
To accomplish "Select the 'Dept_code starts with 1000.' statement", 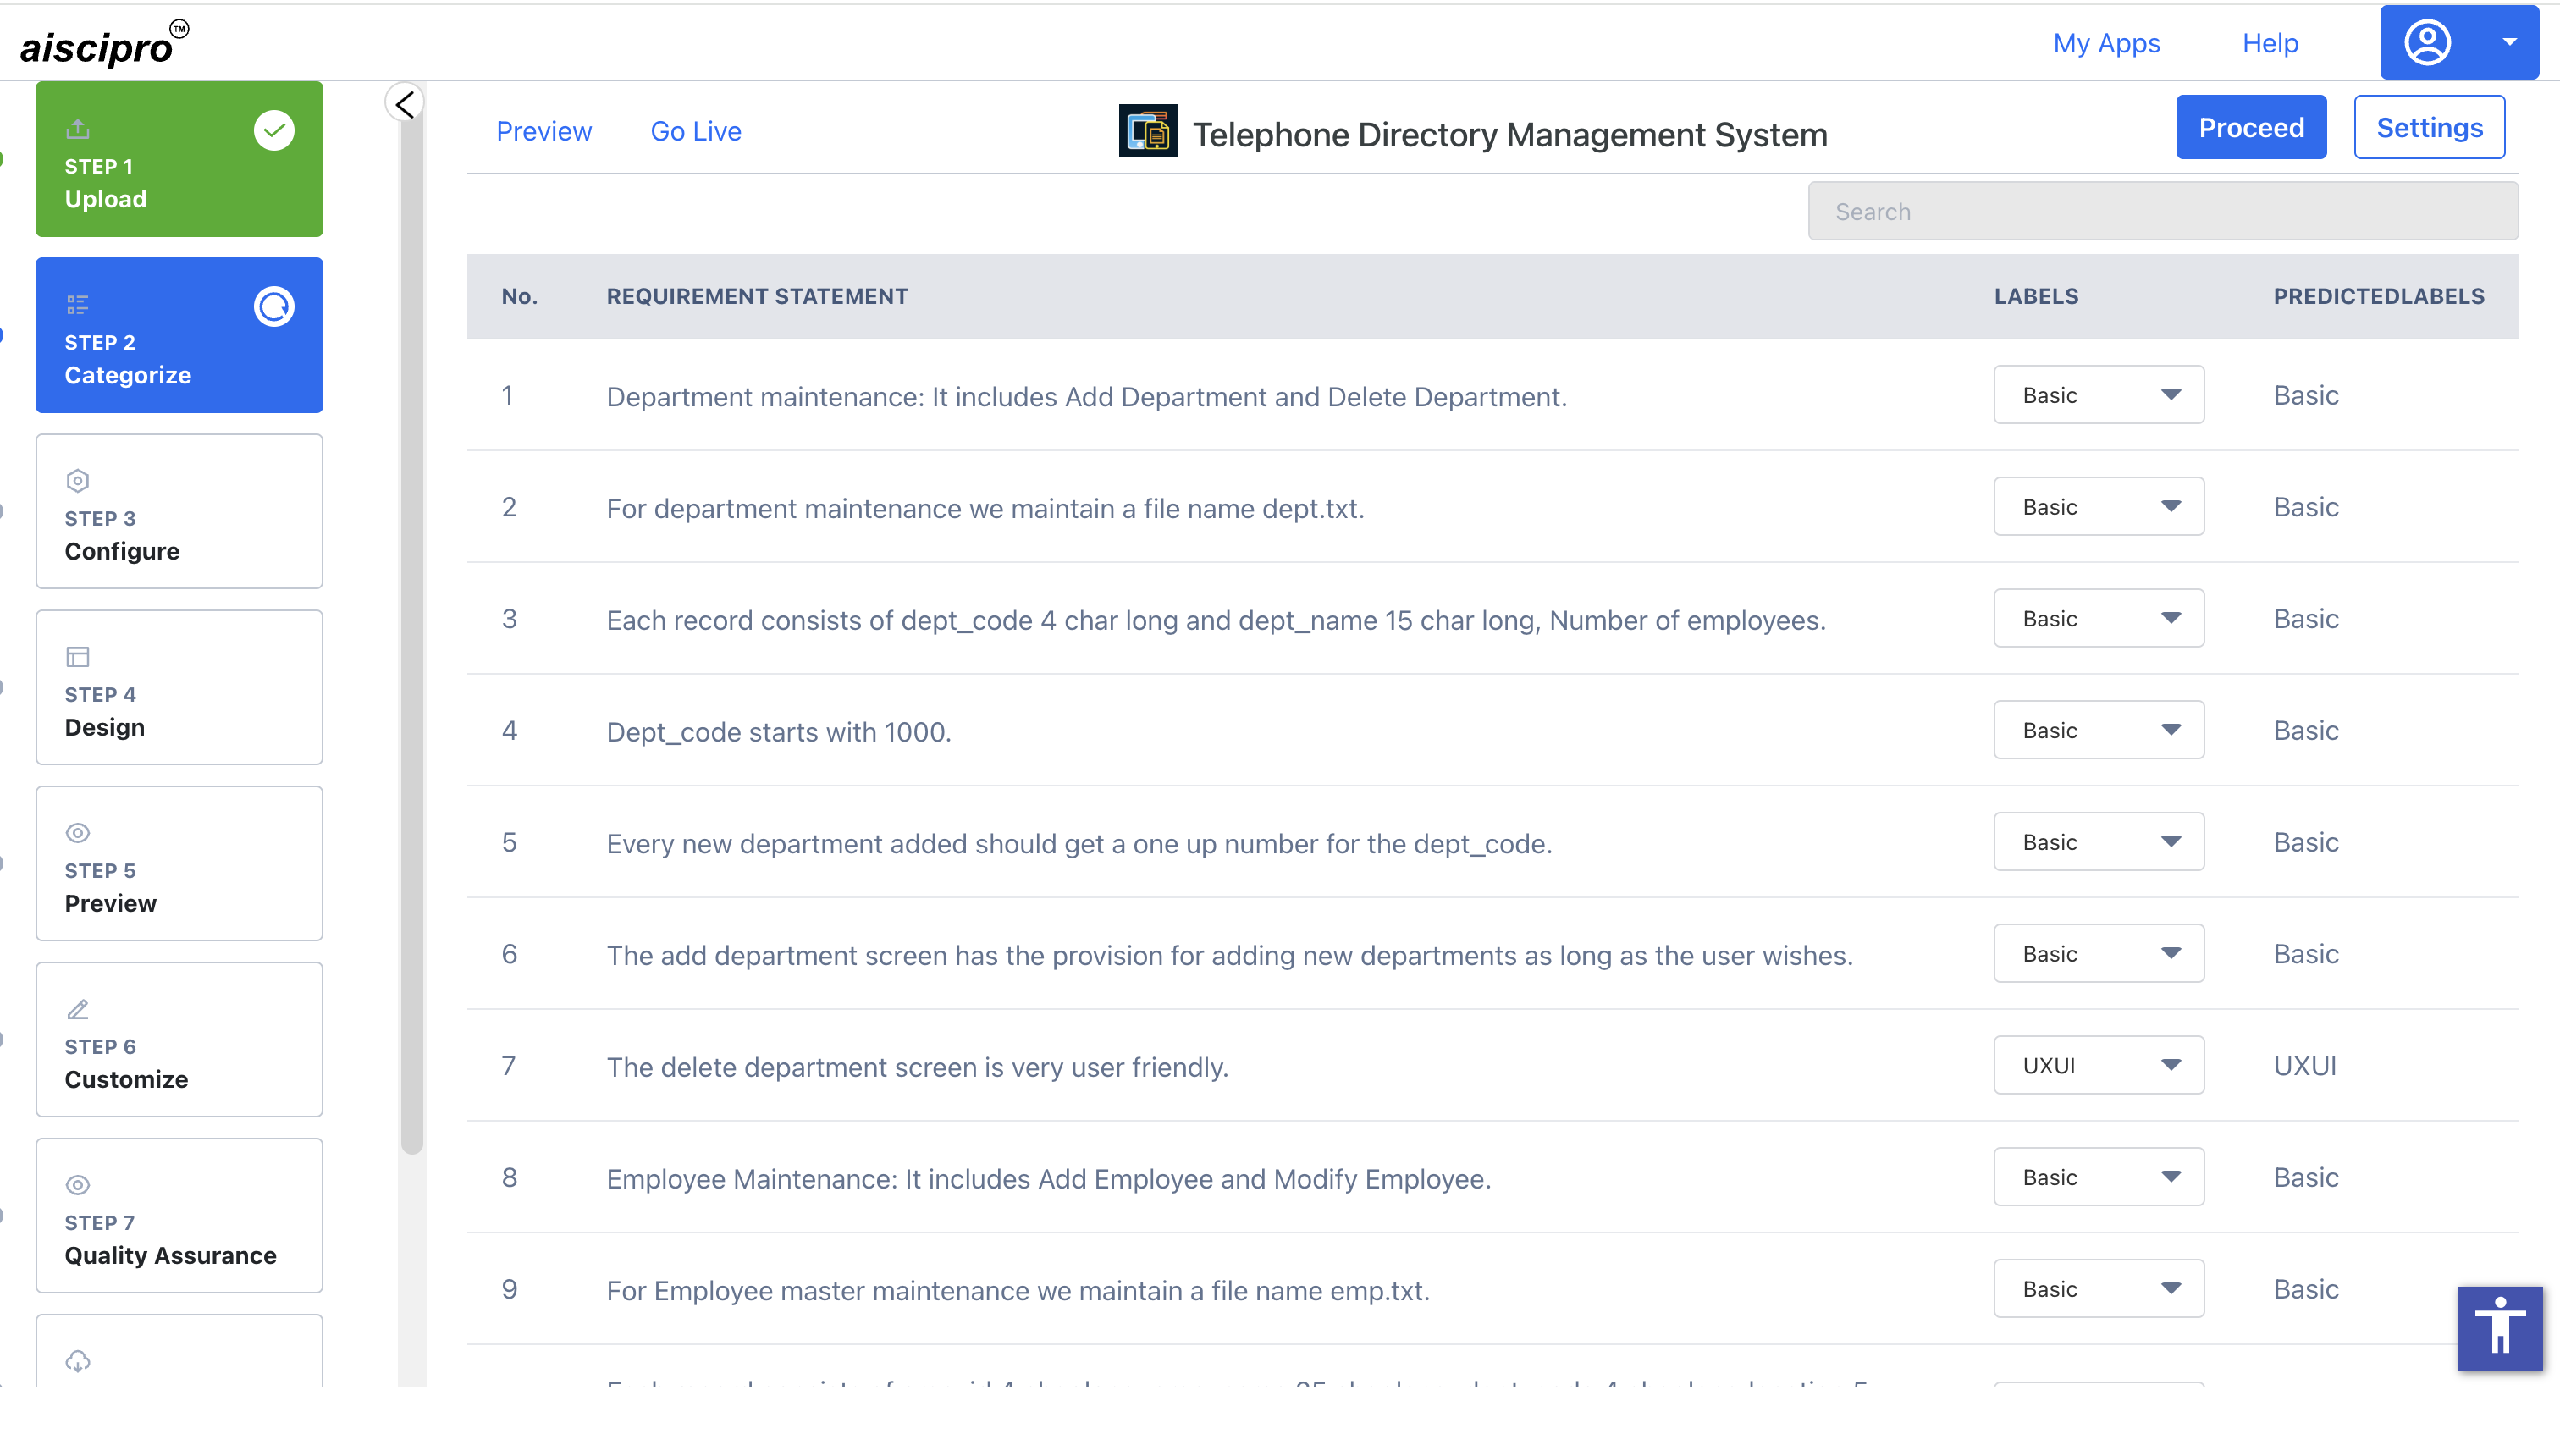I will (779, 732).
